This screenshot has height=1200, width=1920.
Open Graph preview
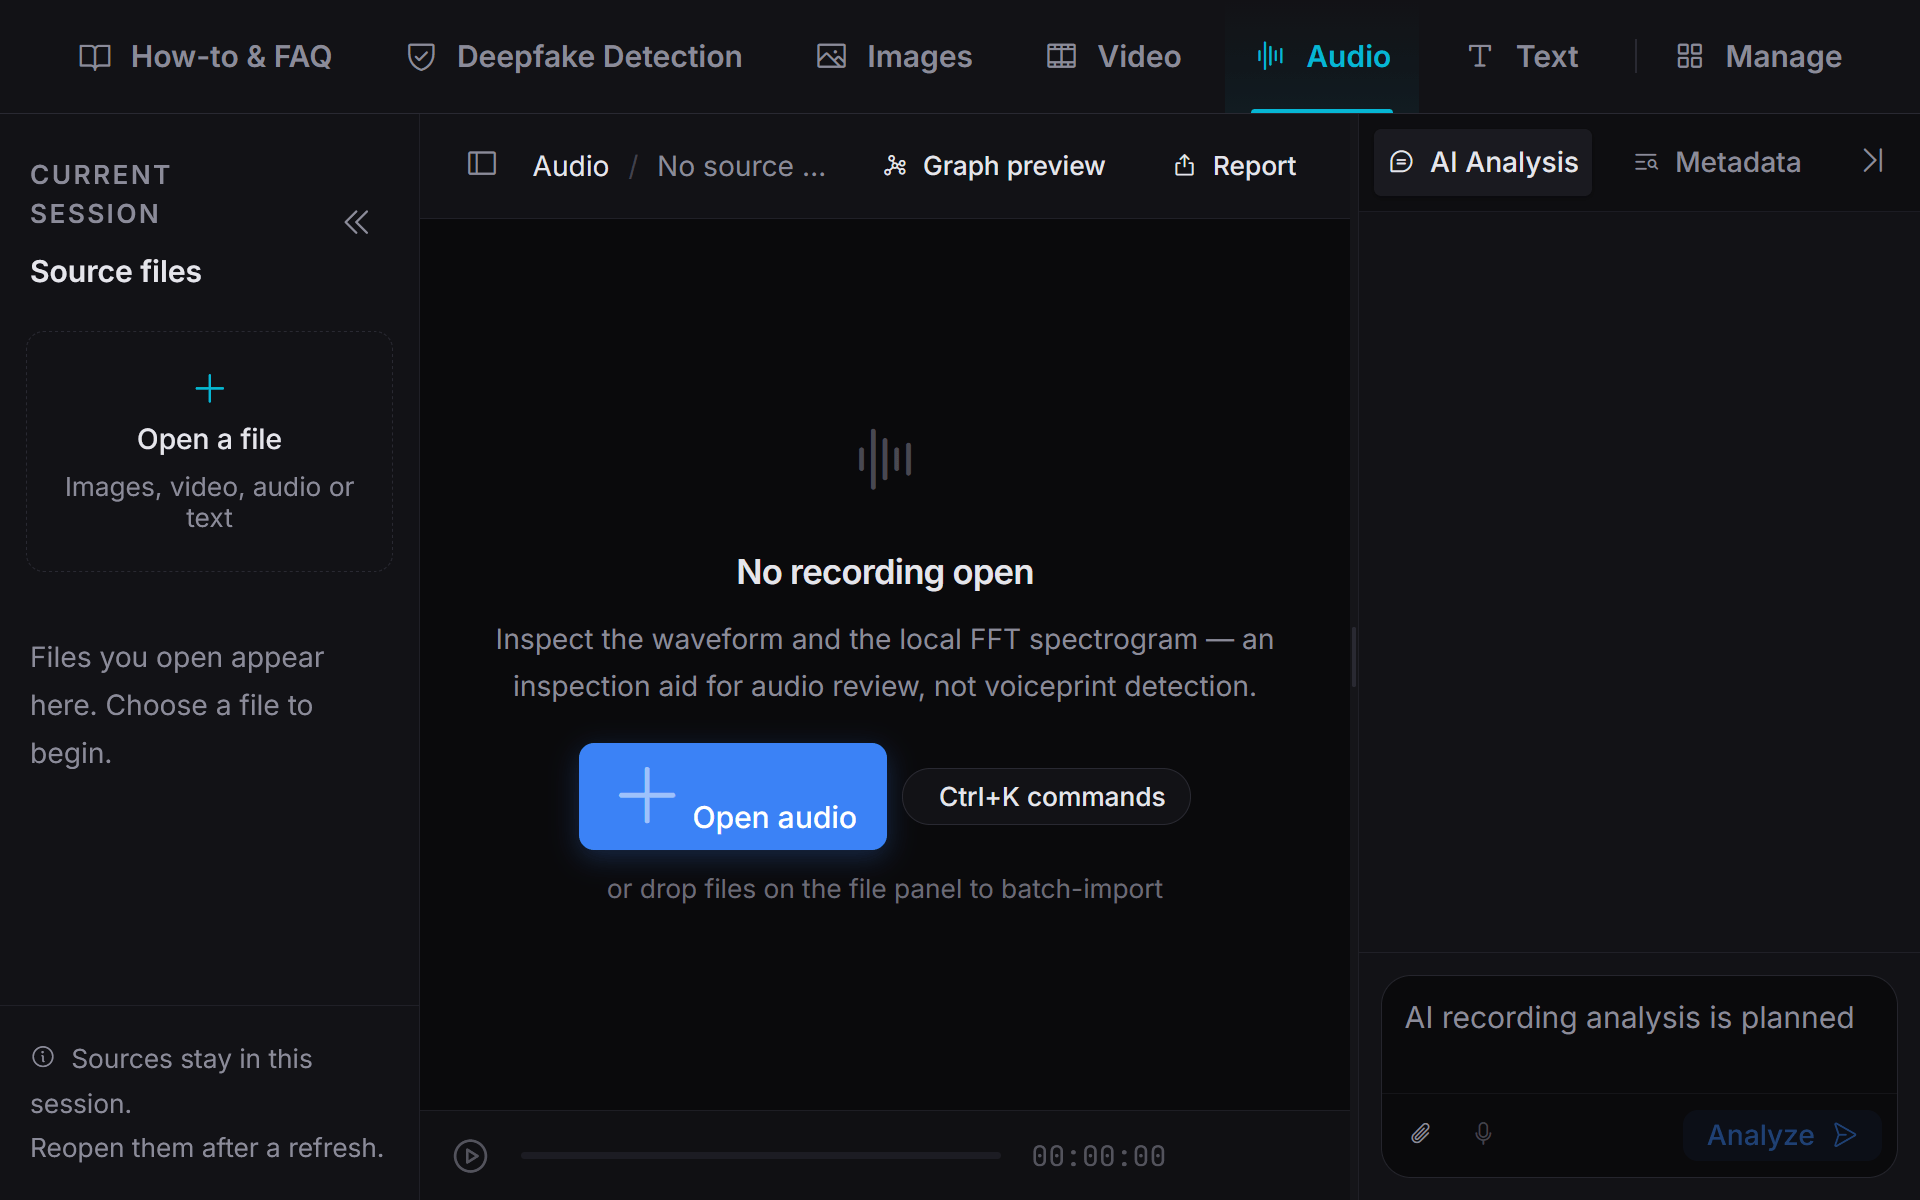(994, 166)
